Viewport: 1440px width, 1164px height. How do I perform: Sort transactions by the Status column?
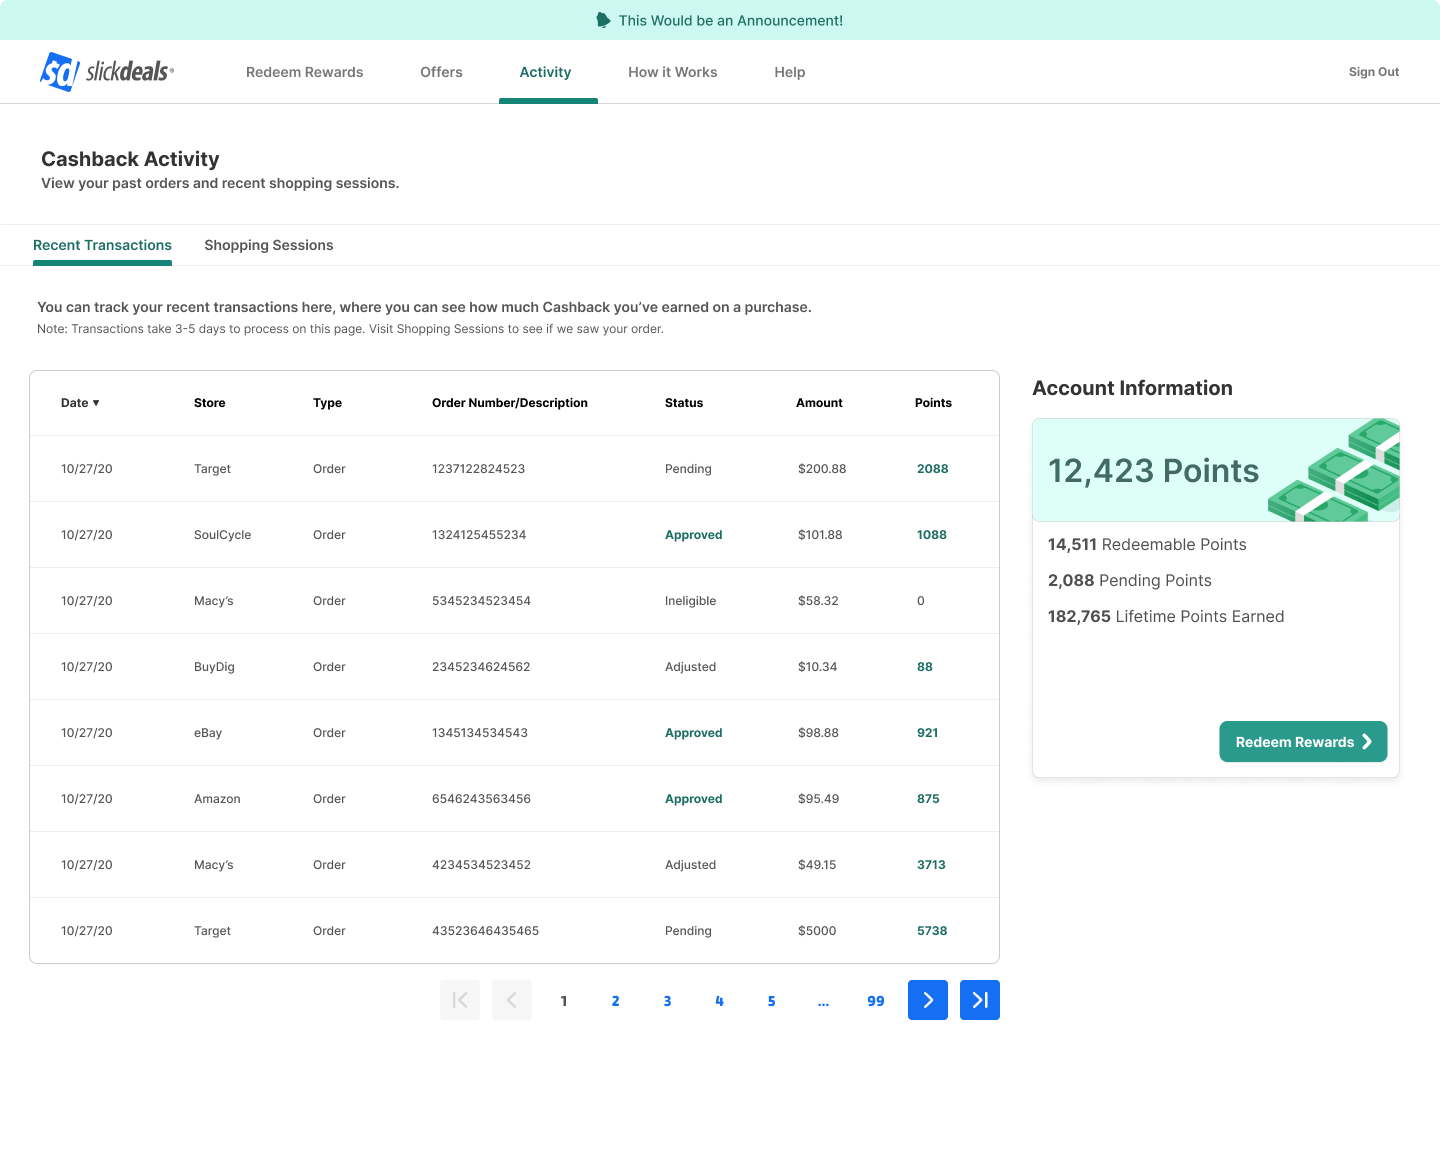point(684,402)
